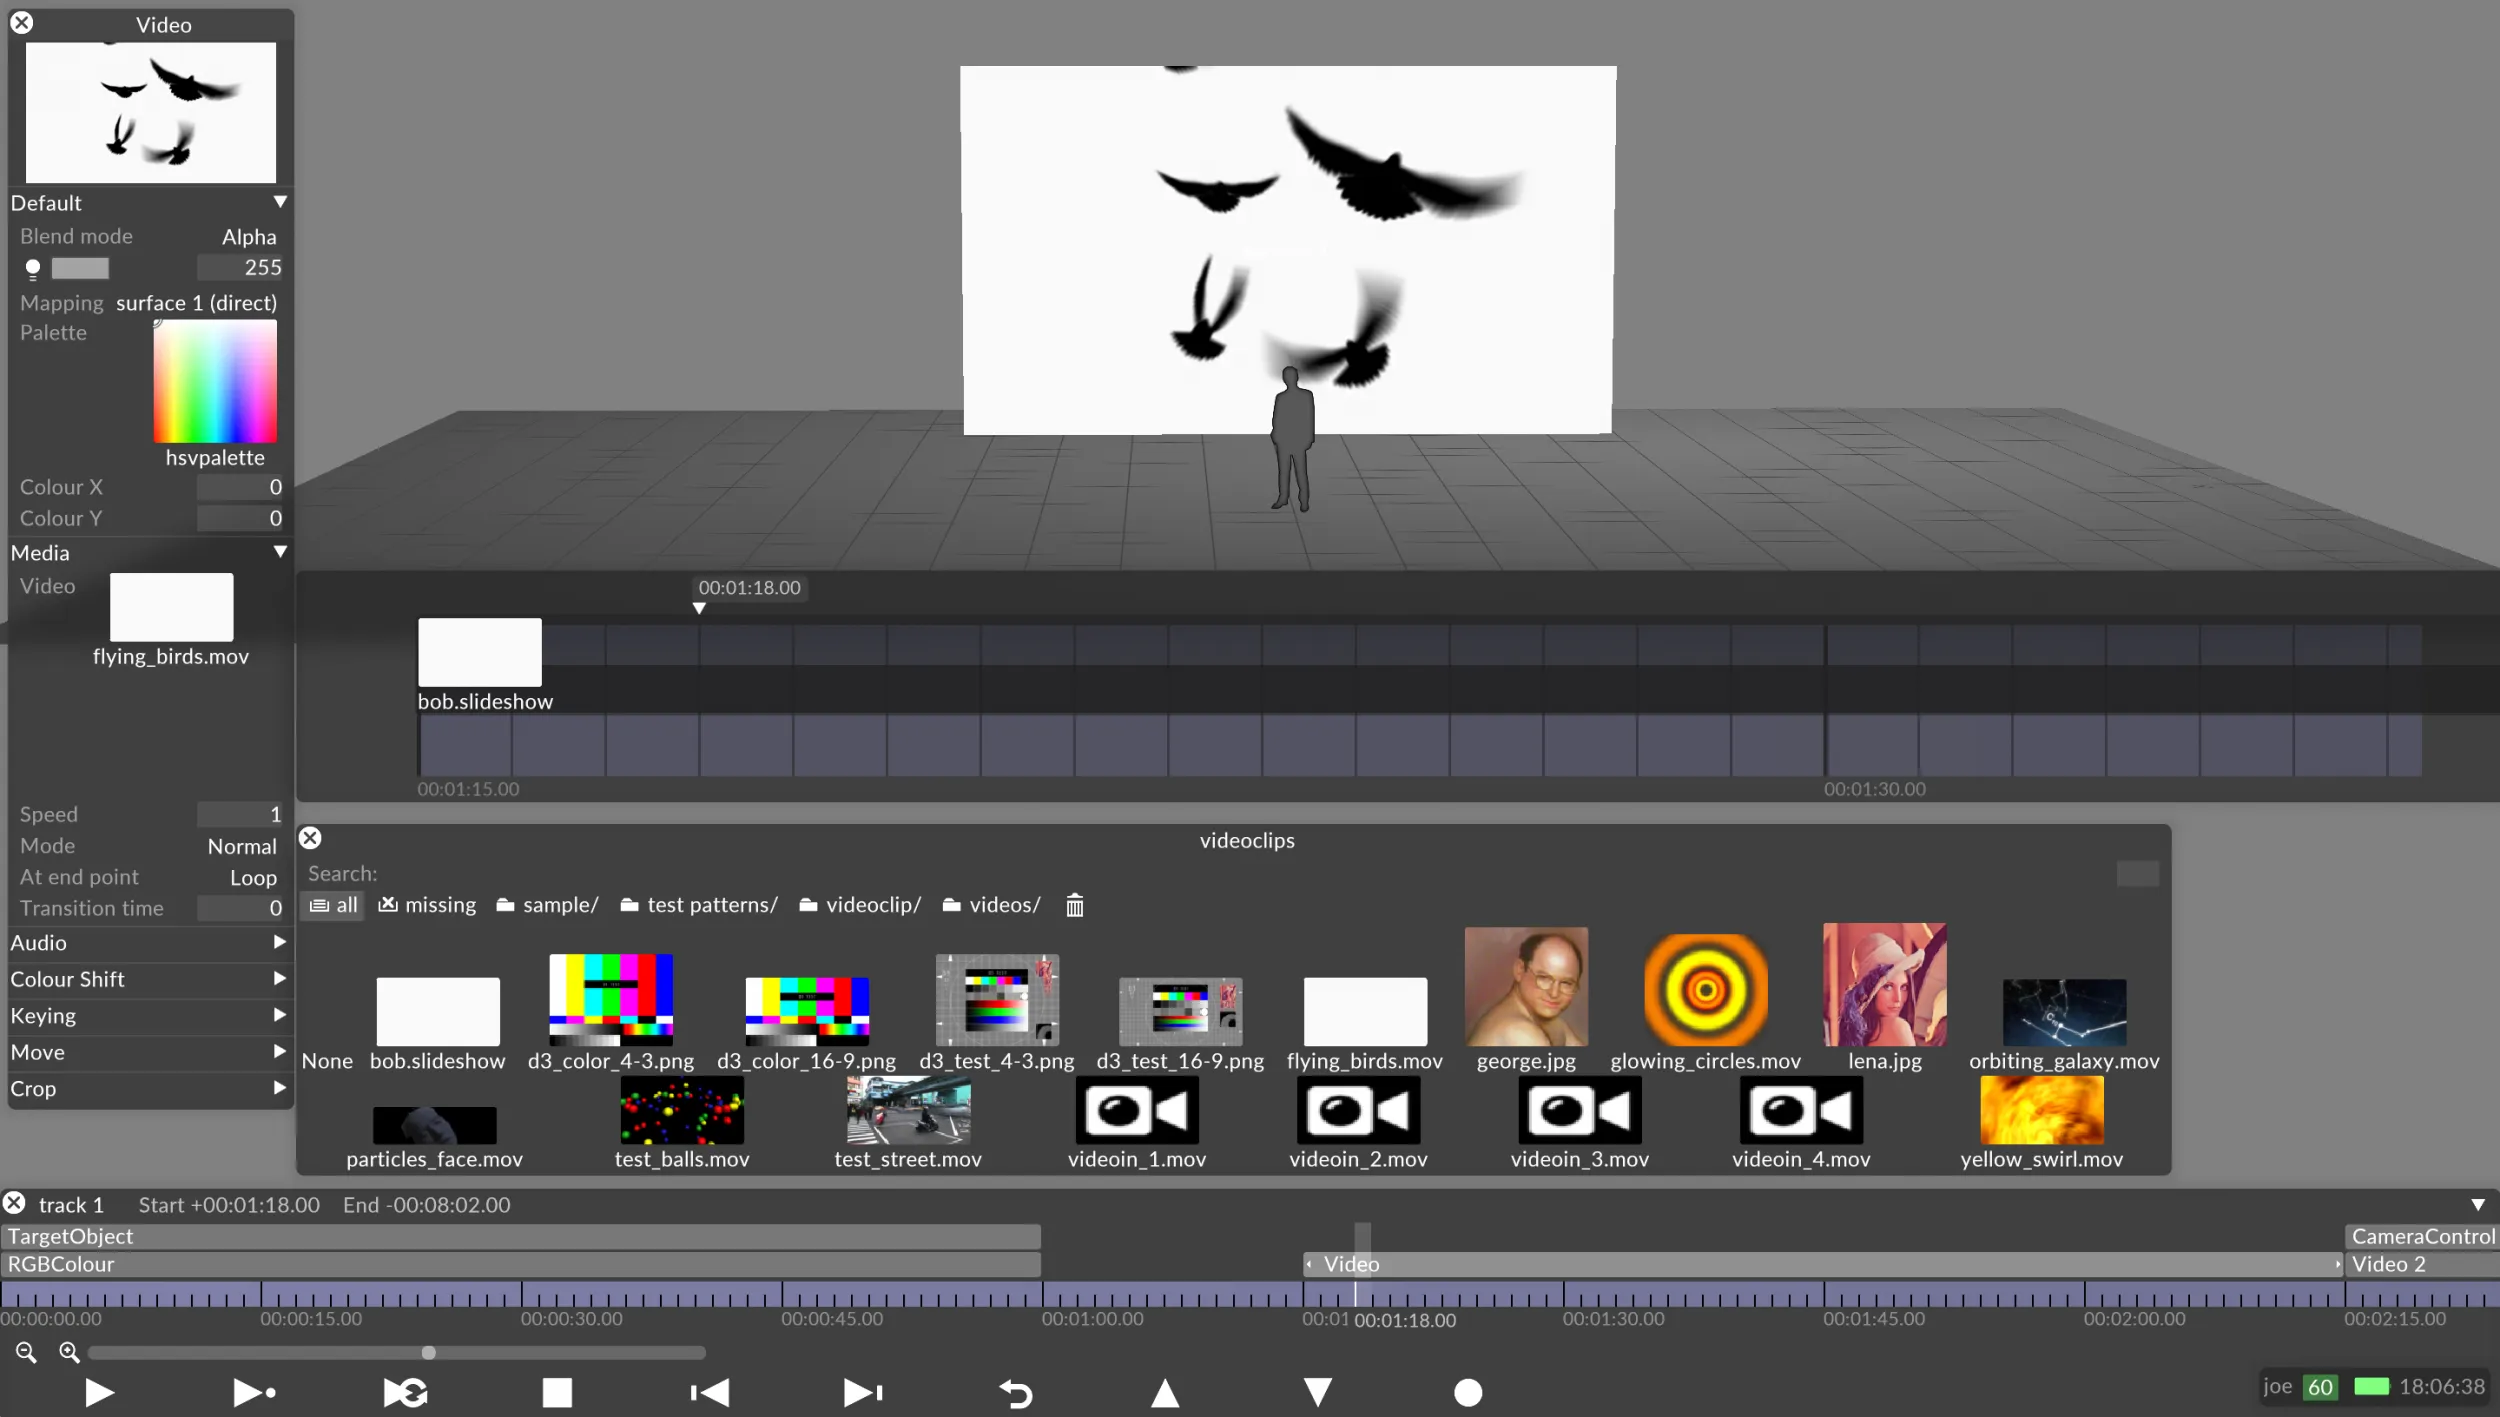
Task: Toggle the 'all' filter in the clip browser
Action: coord(332,904)
